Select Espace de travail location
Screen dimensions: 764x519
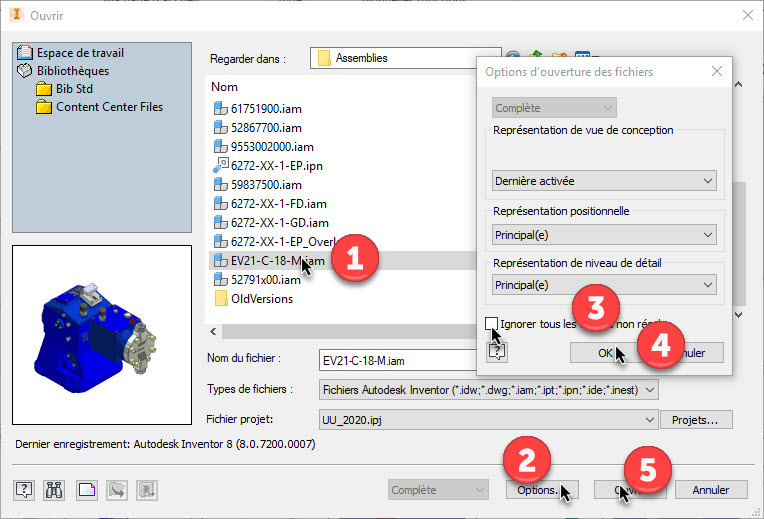point(80,53)
